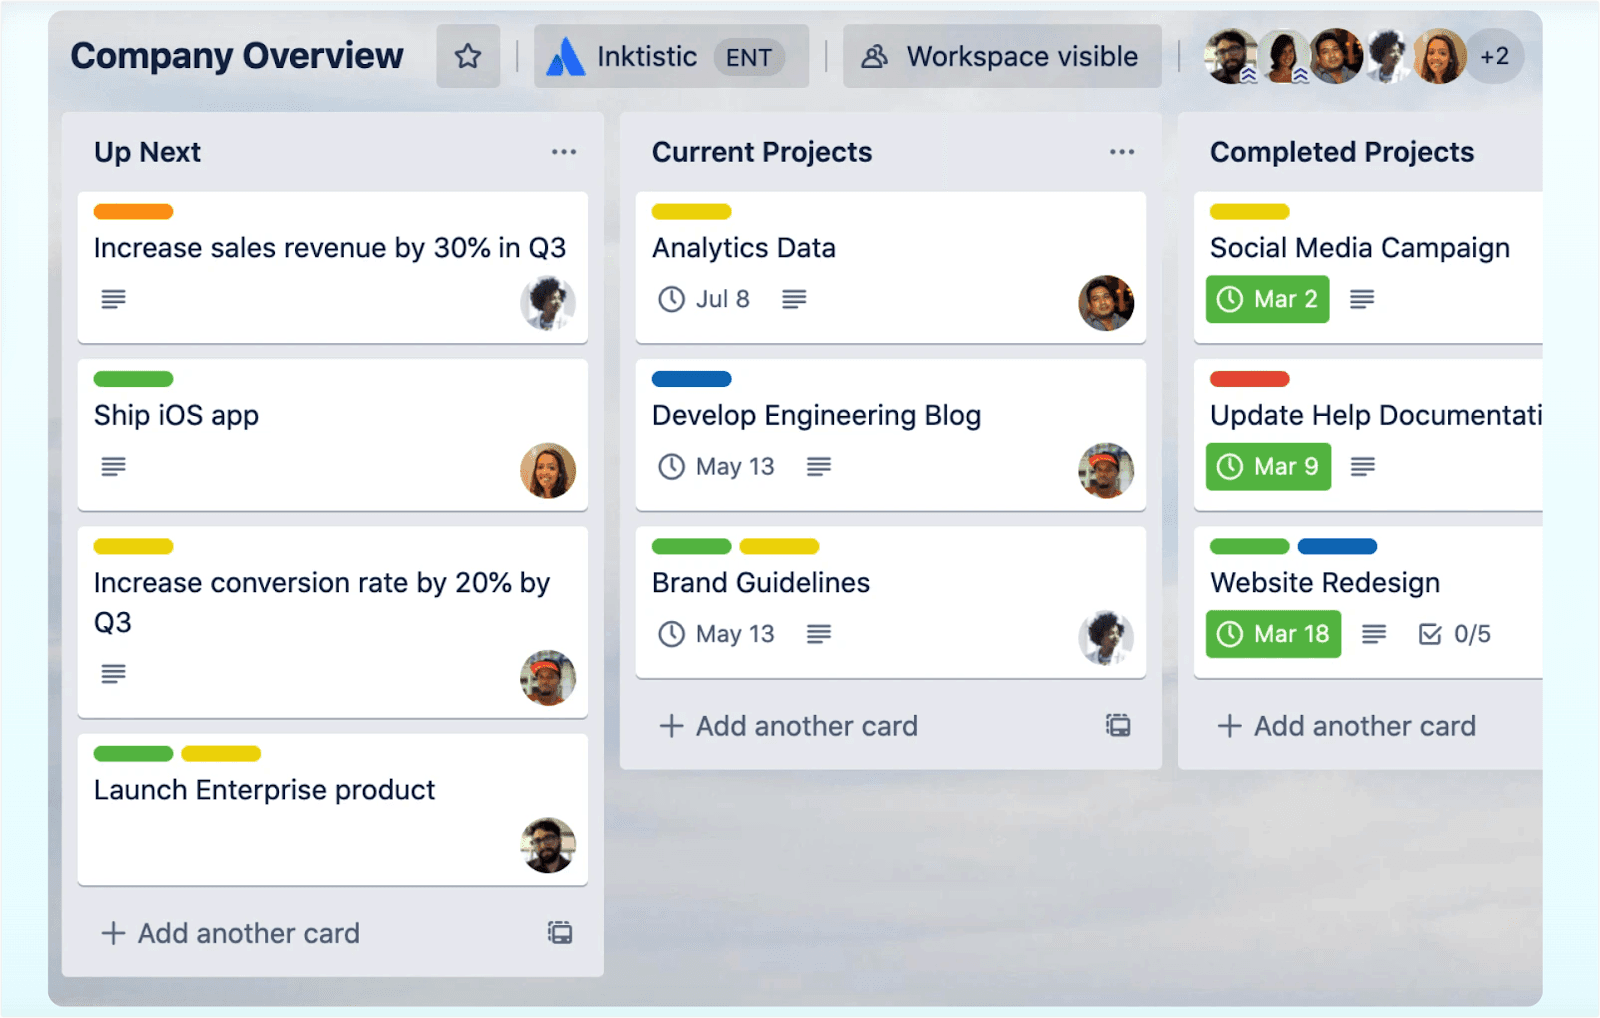Click the Up Next list title
The width and height of the screenshot is (1600, 1018).
pyautogui.click(x=147, y=152)
